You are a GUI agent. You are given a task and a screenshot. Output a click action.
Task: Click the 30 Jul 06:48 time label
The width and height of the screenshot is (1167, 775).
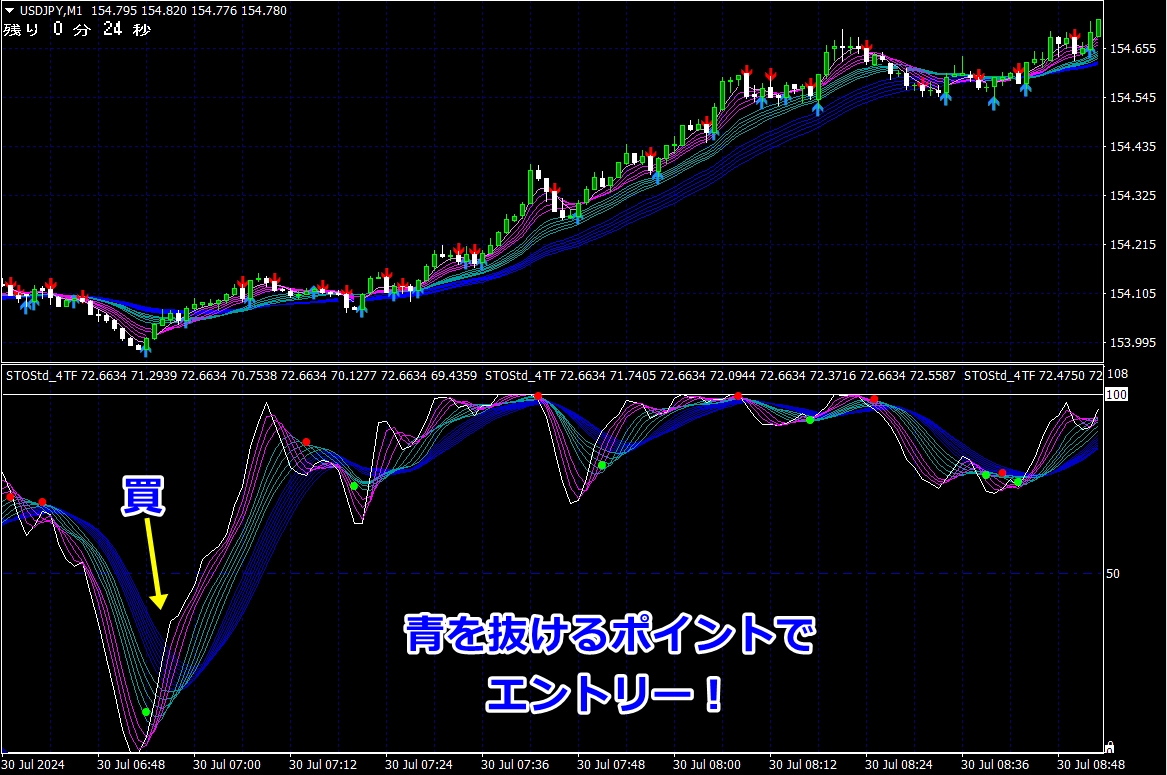131,765
